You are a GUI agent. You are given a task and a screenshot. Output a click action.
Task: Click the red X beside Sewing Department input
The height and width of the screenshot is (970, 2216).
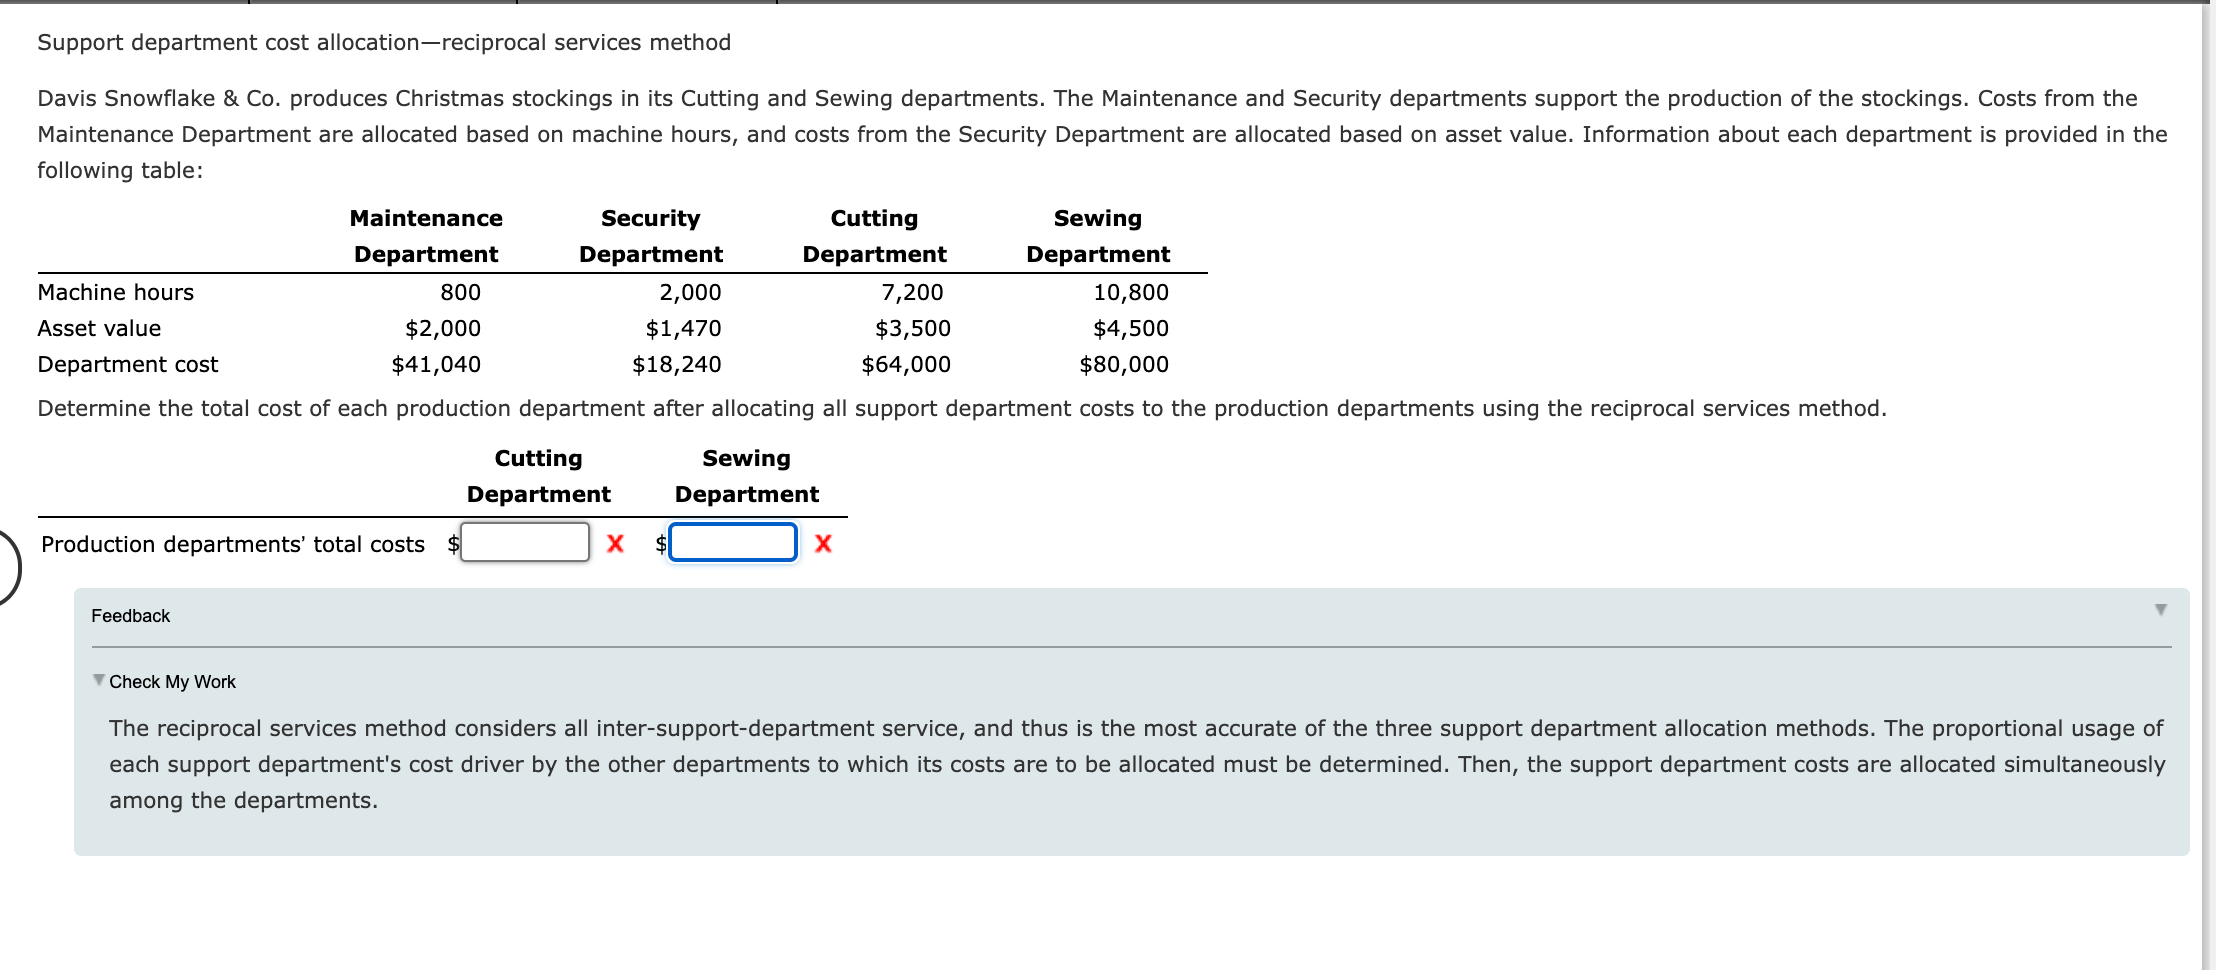(x=822, y=544)
